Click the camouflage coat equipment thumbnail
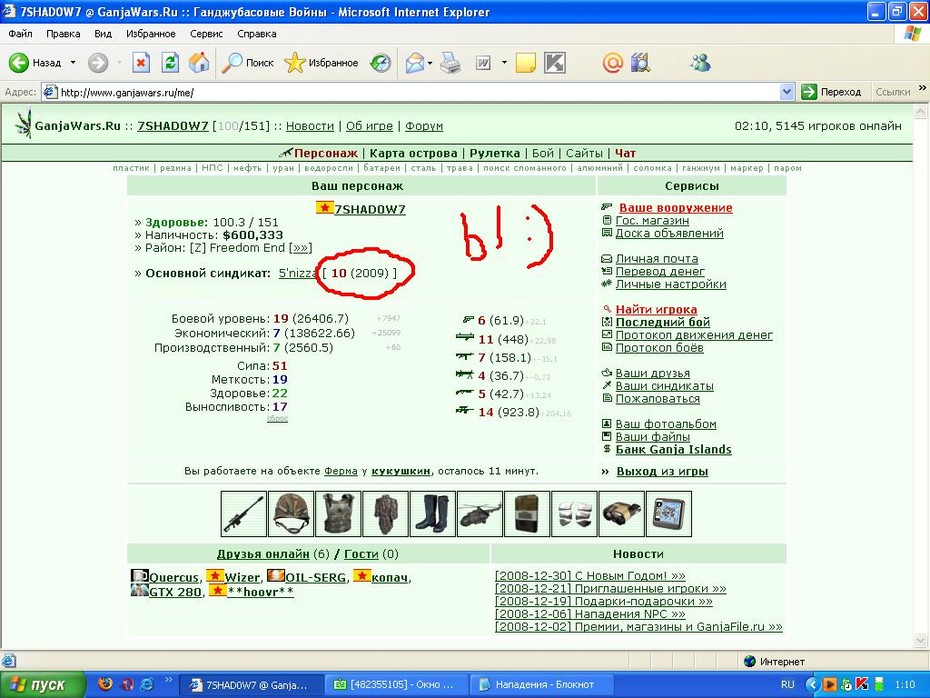 click(386, 514)
